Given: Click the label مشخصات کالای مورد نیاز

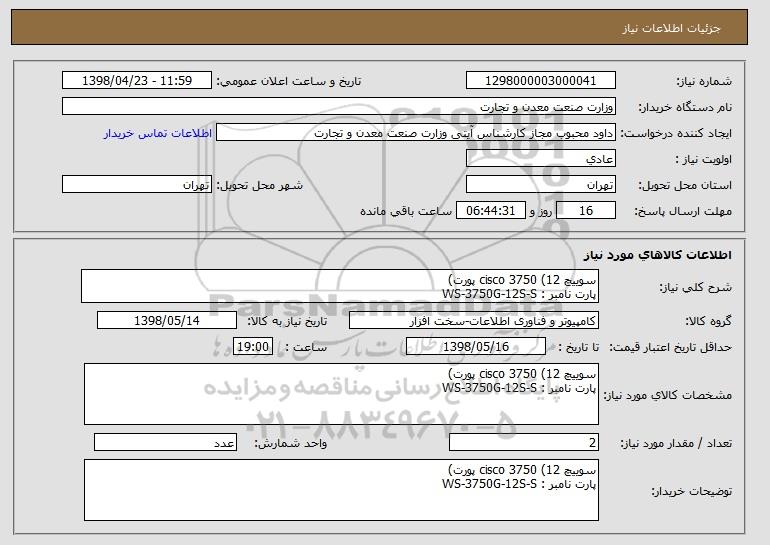Looking at the screenshot, I should [x=667, y=395].
